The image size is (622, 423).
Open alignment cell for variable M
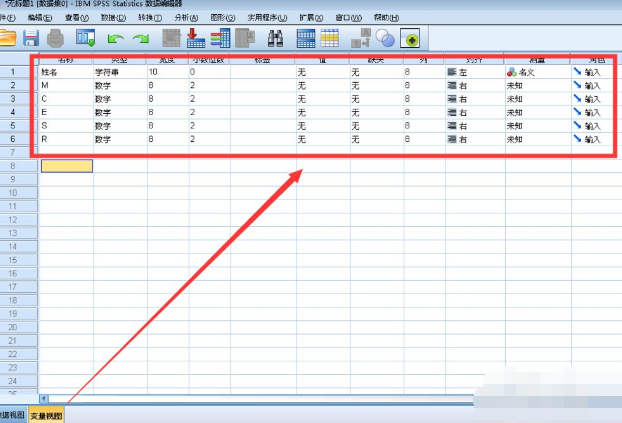tap(474, 86)
